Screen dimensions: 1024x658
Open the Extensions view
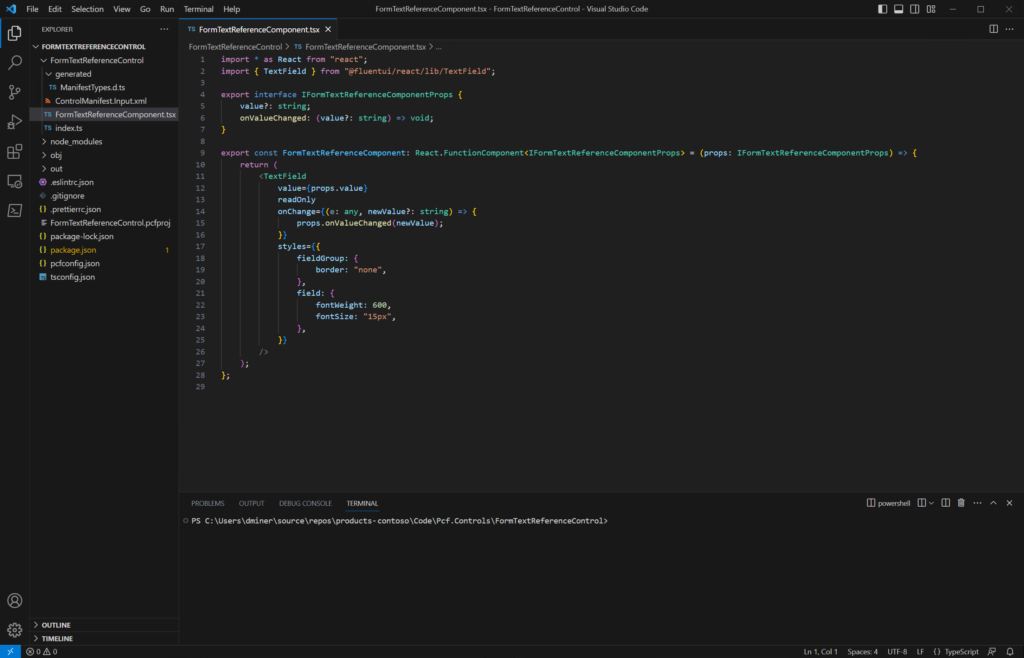pyautogui.click(x=14, y=152)
